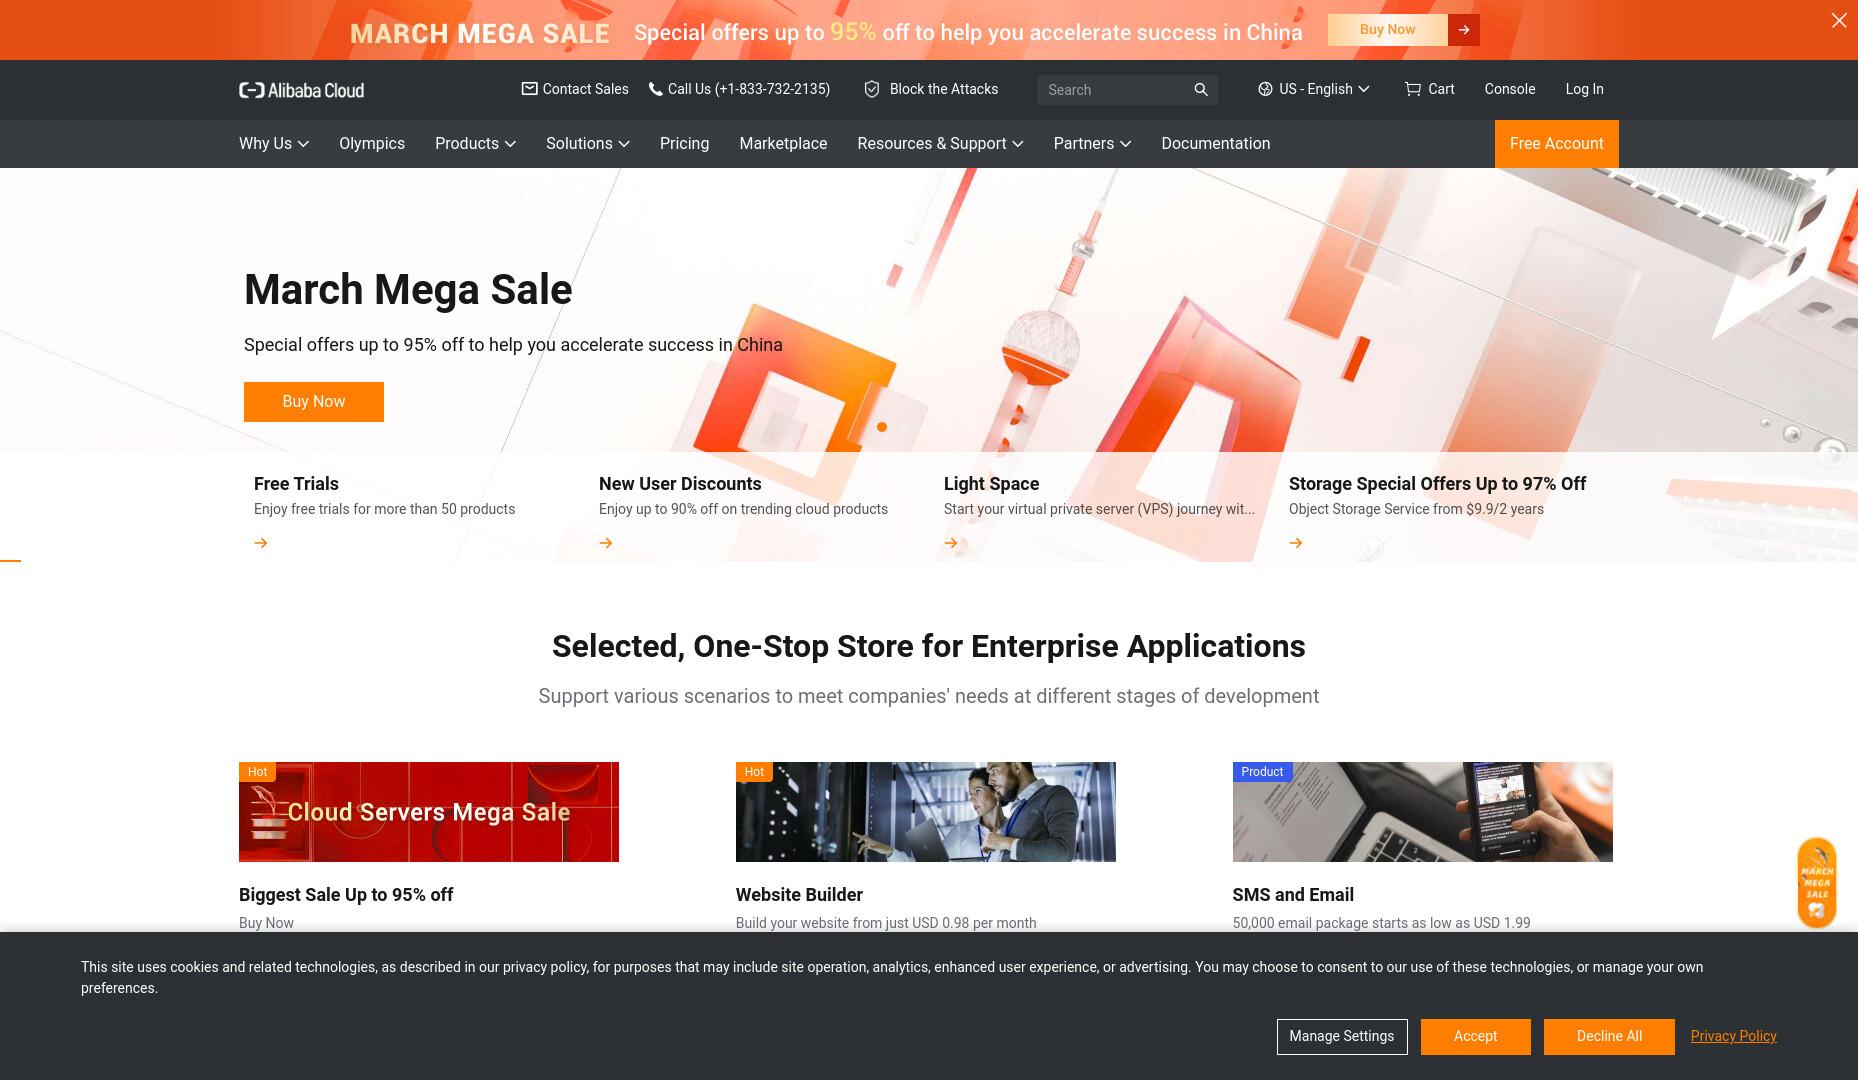Click the Free Account button

point(1556,144)
